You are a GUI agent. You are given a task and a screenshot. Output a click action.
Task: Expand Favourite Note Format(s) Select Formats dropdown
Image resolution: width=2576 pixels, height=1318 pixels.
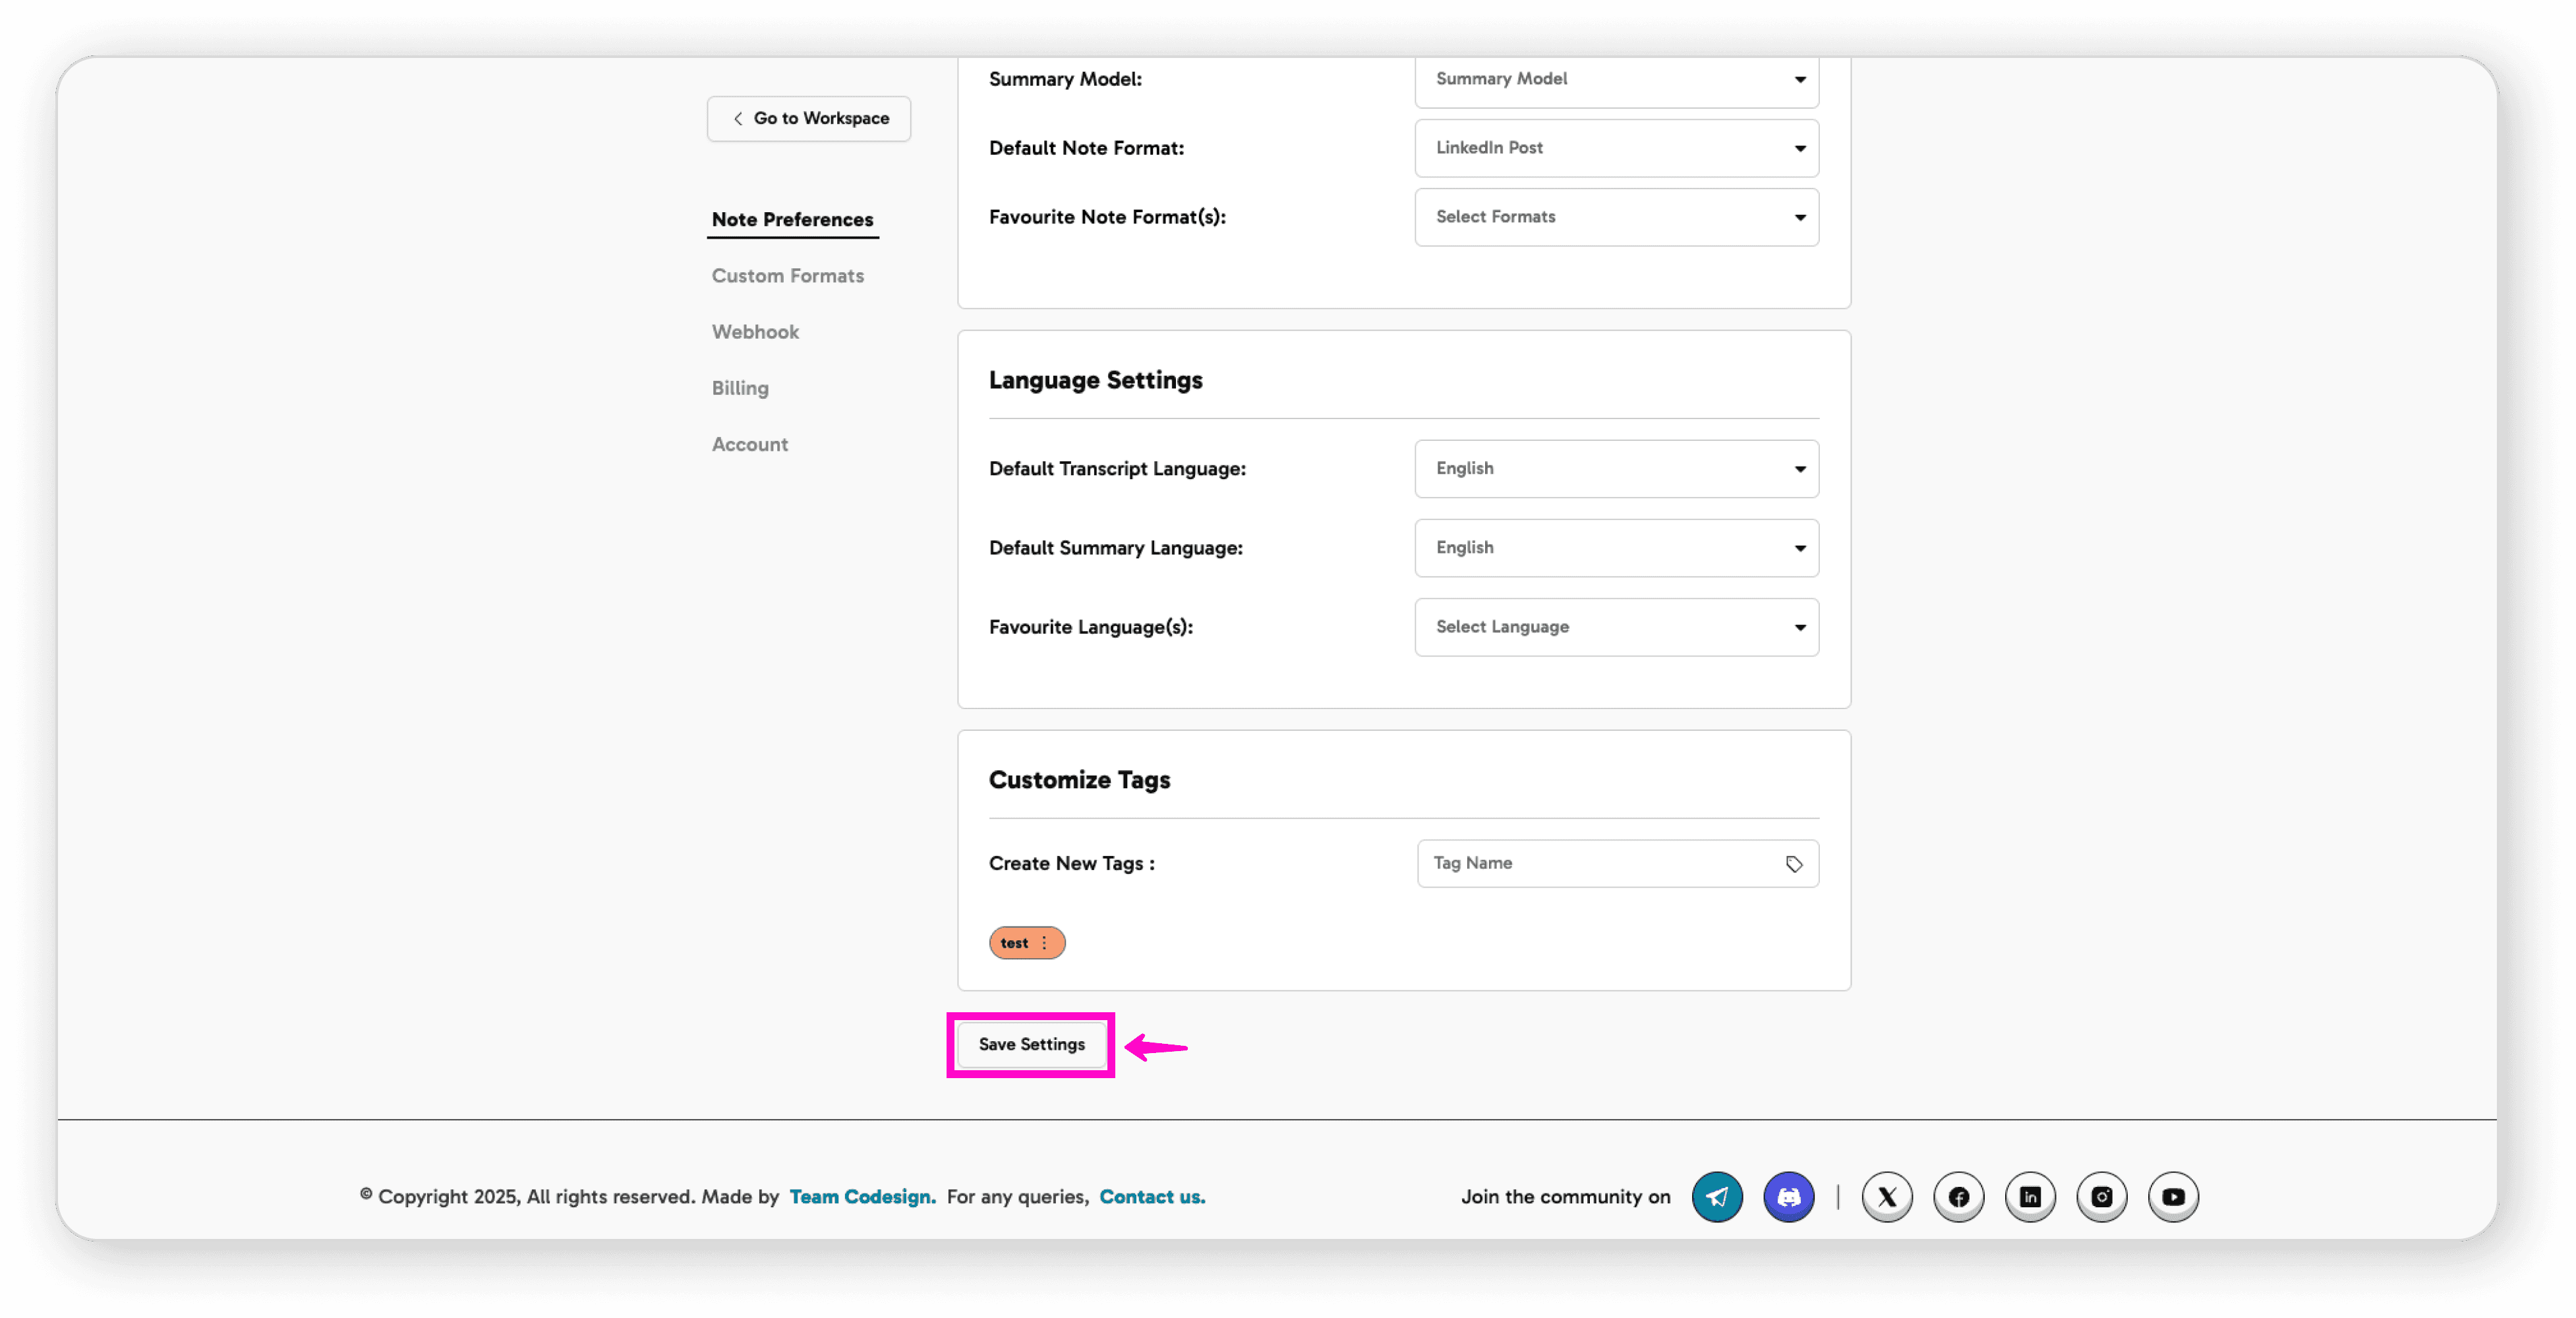pyautogui.click(x=1616, y=217)
